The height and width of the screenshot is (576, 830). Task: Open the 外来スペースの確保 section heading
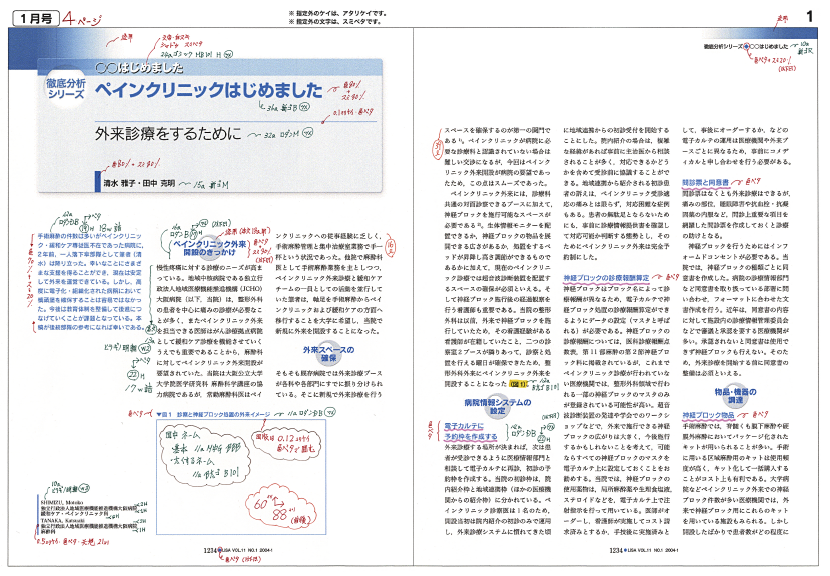pyautogui.click(x=330, y=352)
